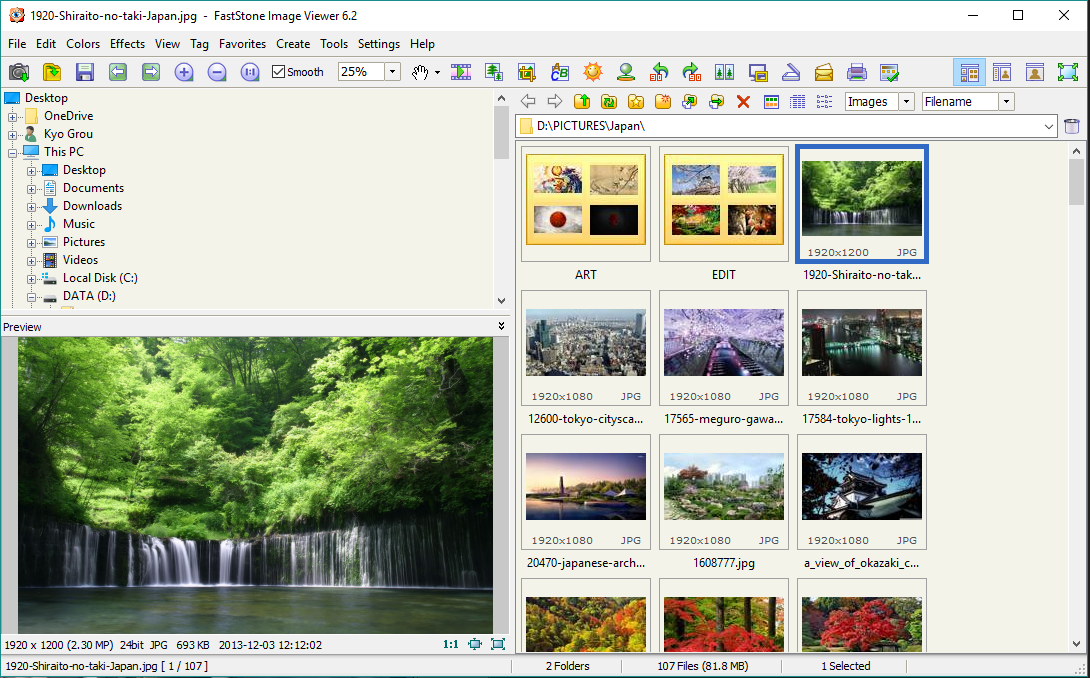This screenshot has width=1090, height=678.
Task: Select the 17584-tokyo-lights thumbnail
Action: point(862,348)
